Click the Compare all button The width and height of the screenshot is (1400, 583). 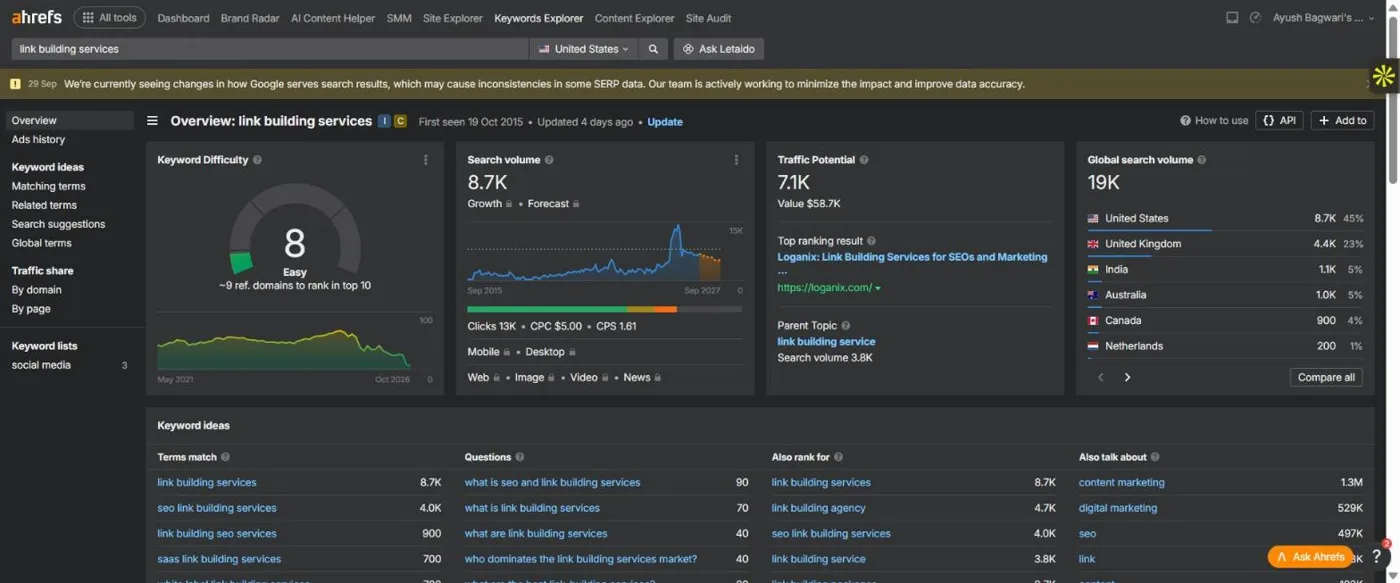pos(1326,378)
